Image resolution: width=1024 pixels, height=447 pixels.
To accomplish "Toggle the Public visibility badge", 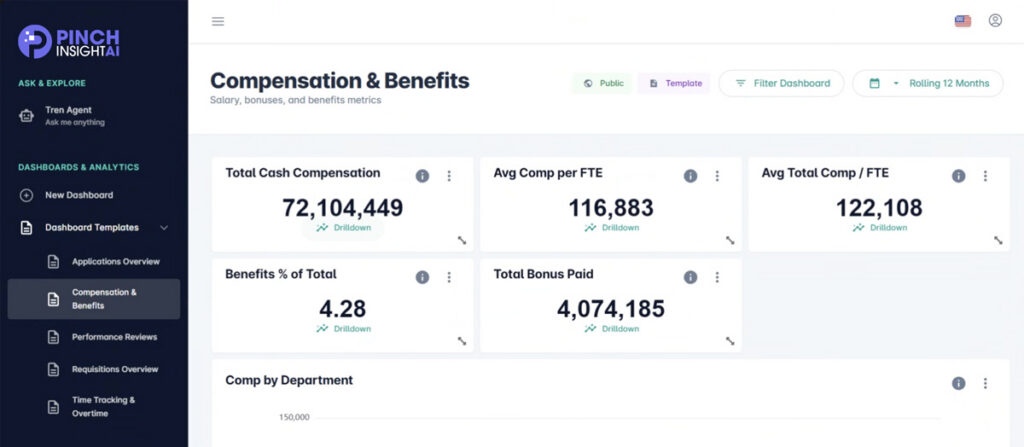I will 602,83.
